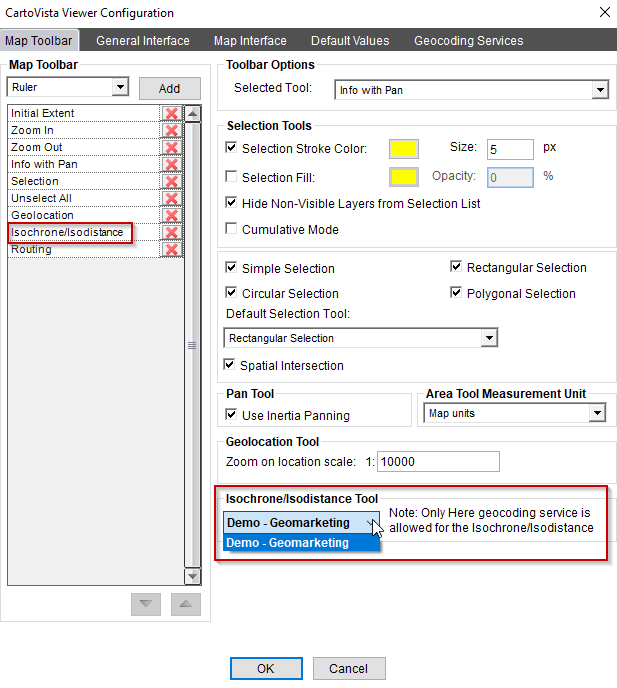Click the Opacity input field
This screenshot has height=688, width=617.
510,177
